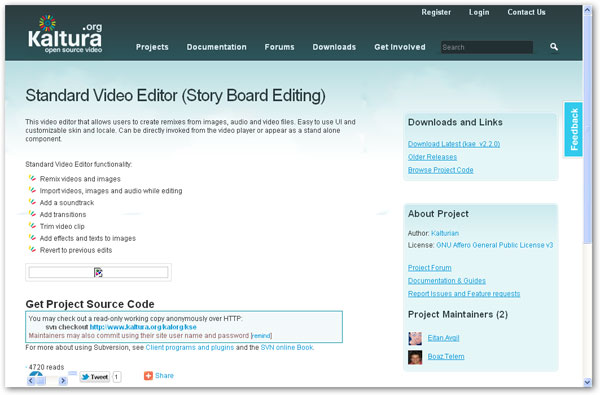Open the Documentation menu

click(217, 47)
